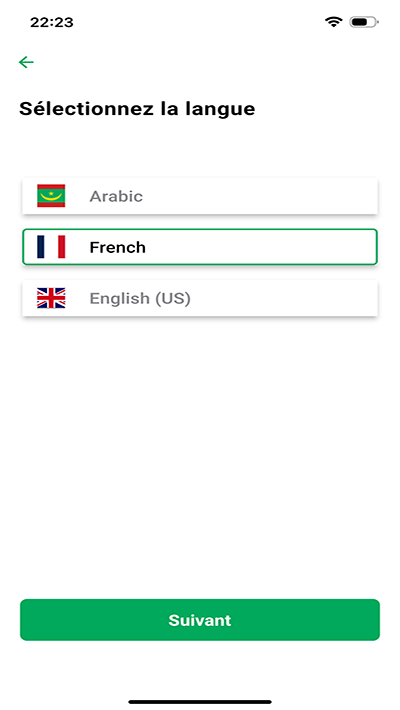
Task: Choose the English (US) language option card
Action: click(x=200, y=298)
